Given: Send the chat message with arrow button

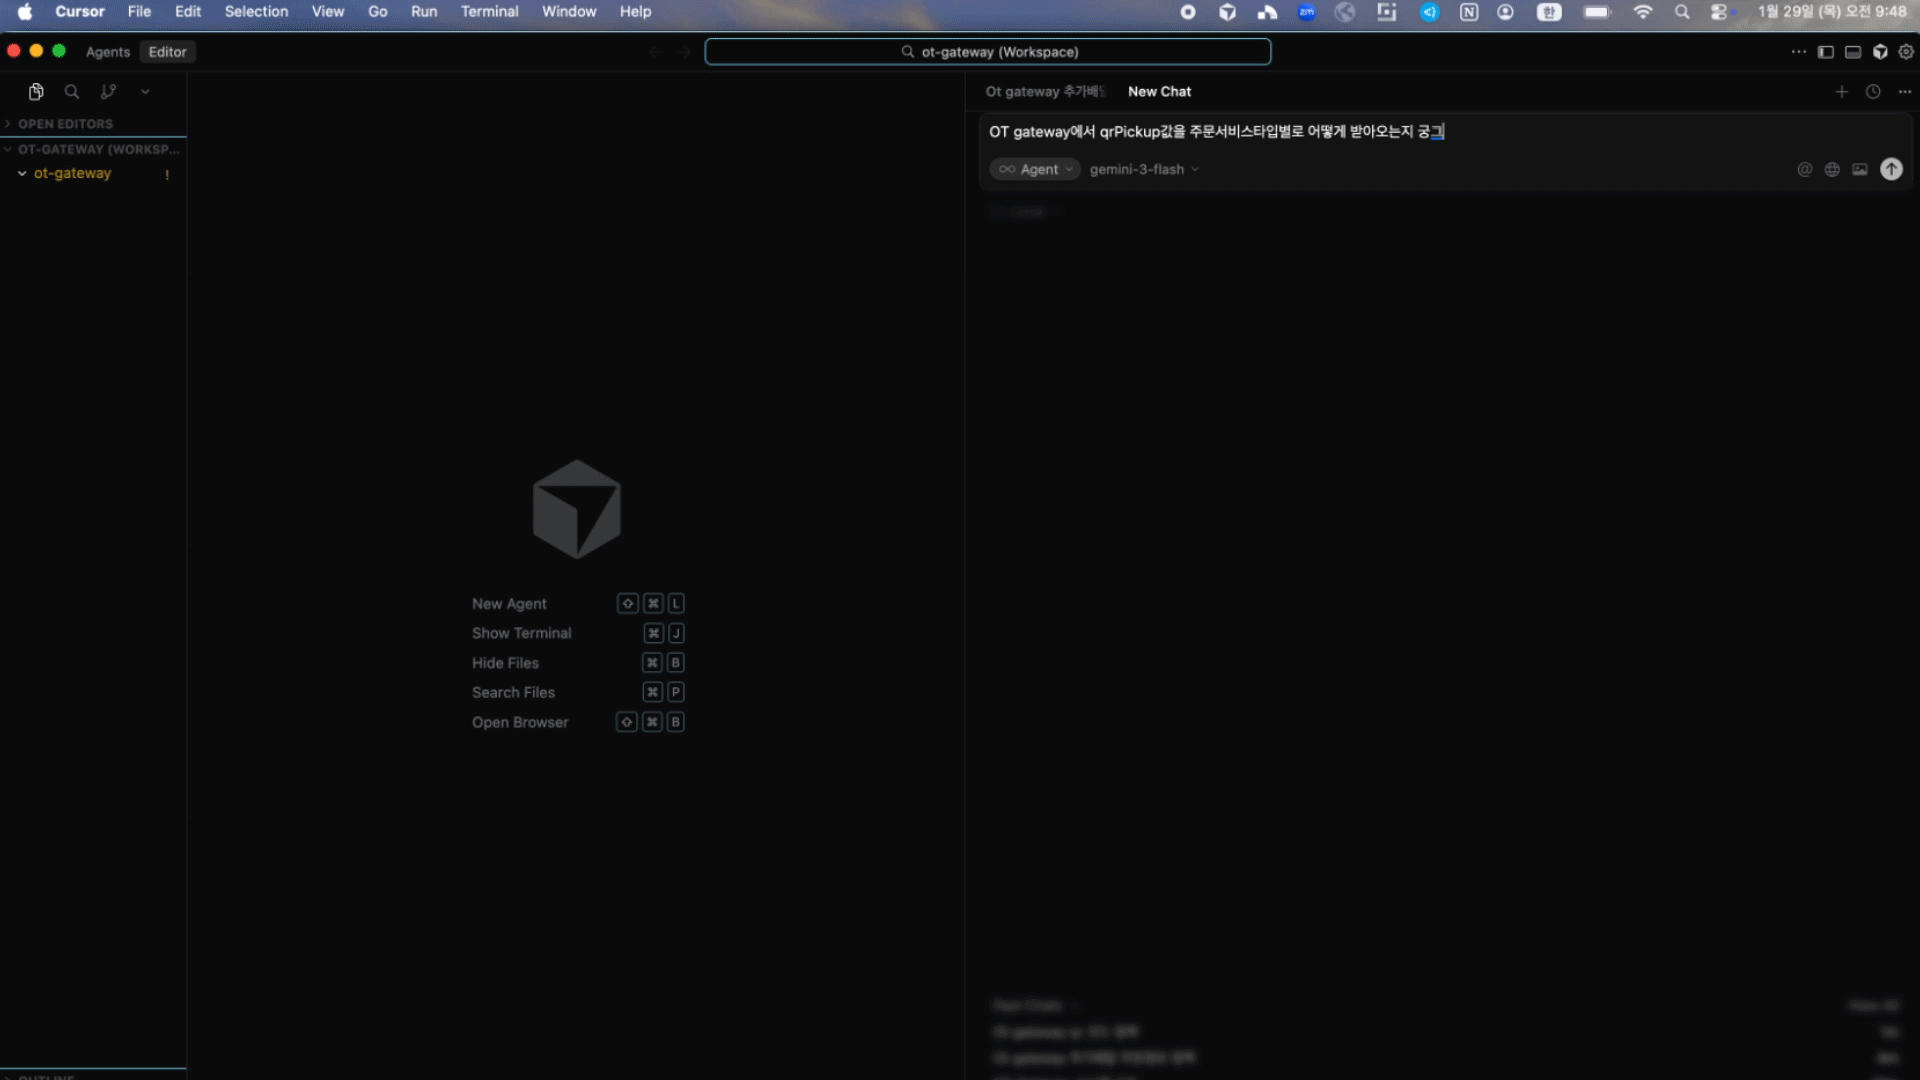Looking at the screenshot, I should click(1891, 169).
